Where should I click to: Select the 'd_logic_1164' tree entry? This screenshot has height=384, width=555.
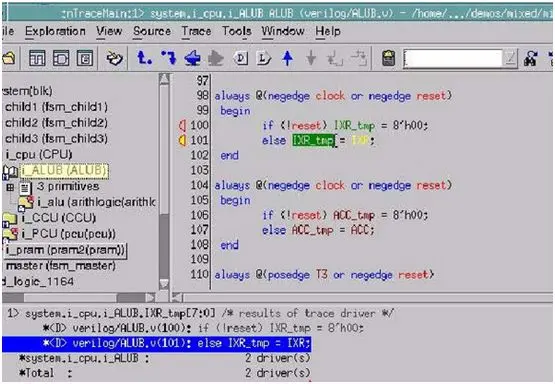pyautogui.click(x=38, y=282)
